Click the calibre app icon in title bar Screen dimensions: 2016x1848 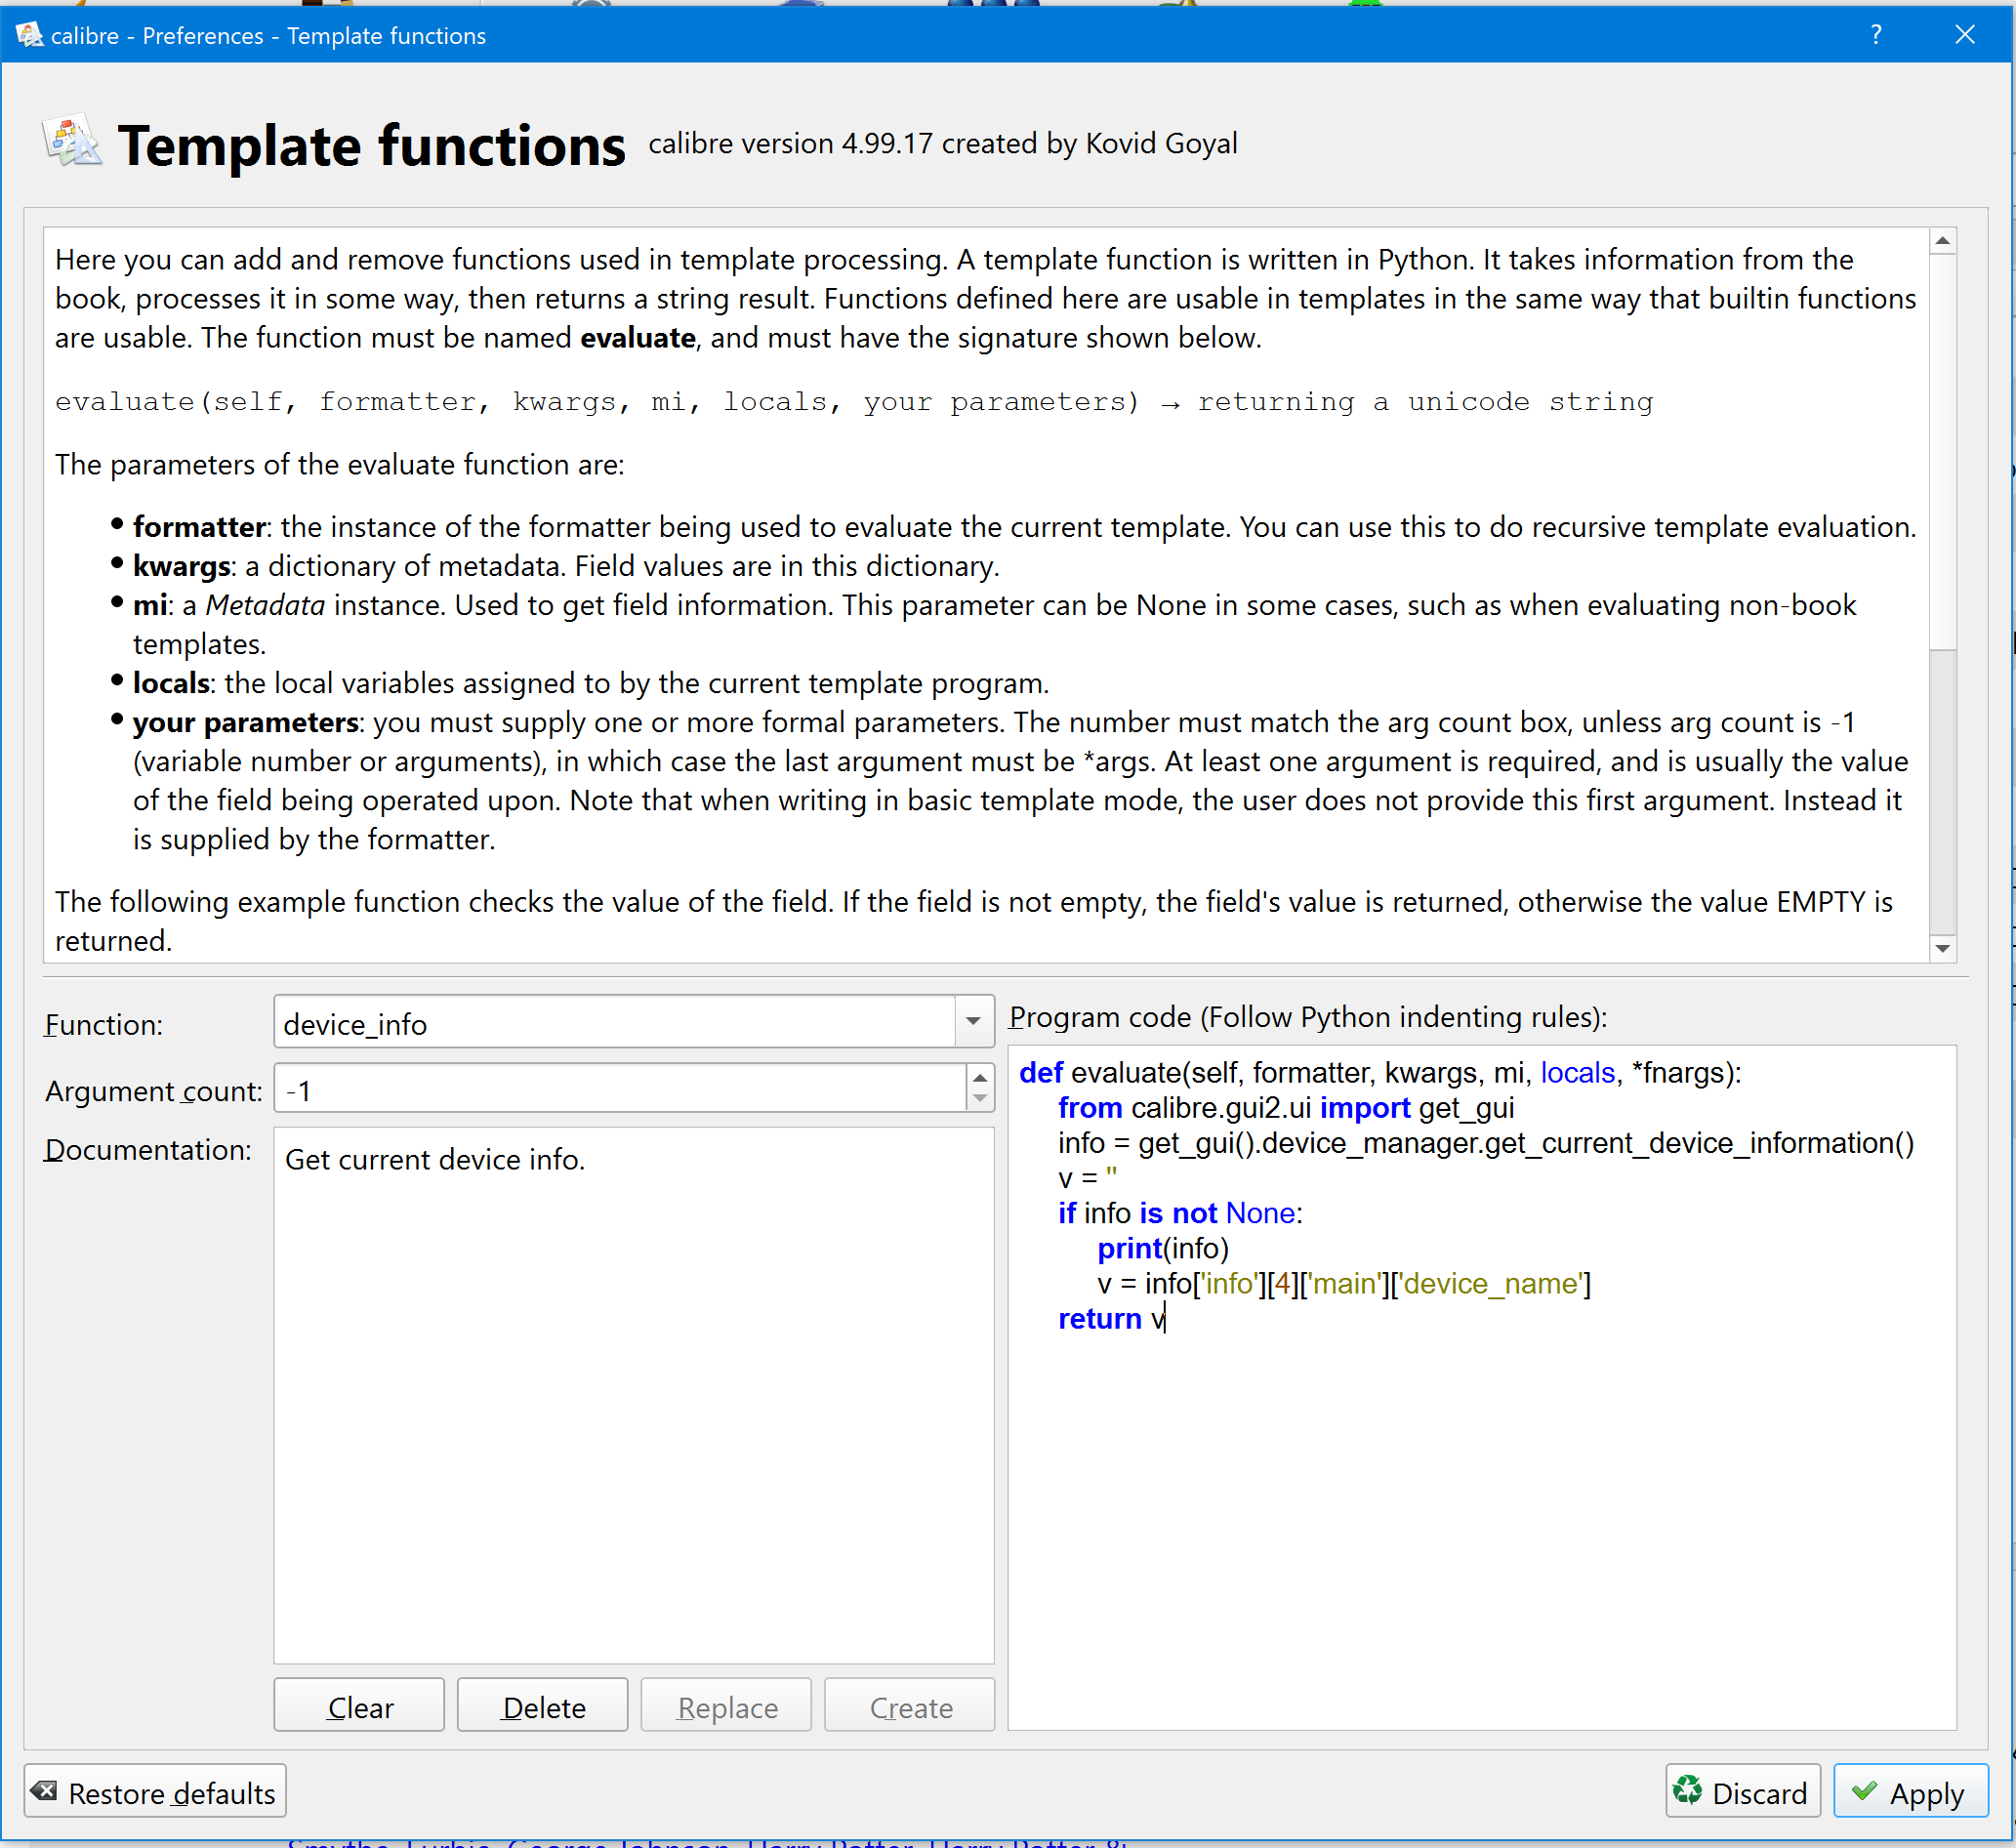29,35
